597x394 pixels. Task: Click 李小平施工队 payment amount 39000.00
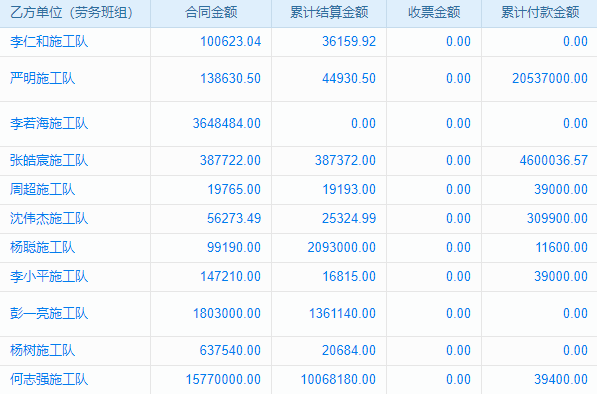point(561,276)
